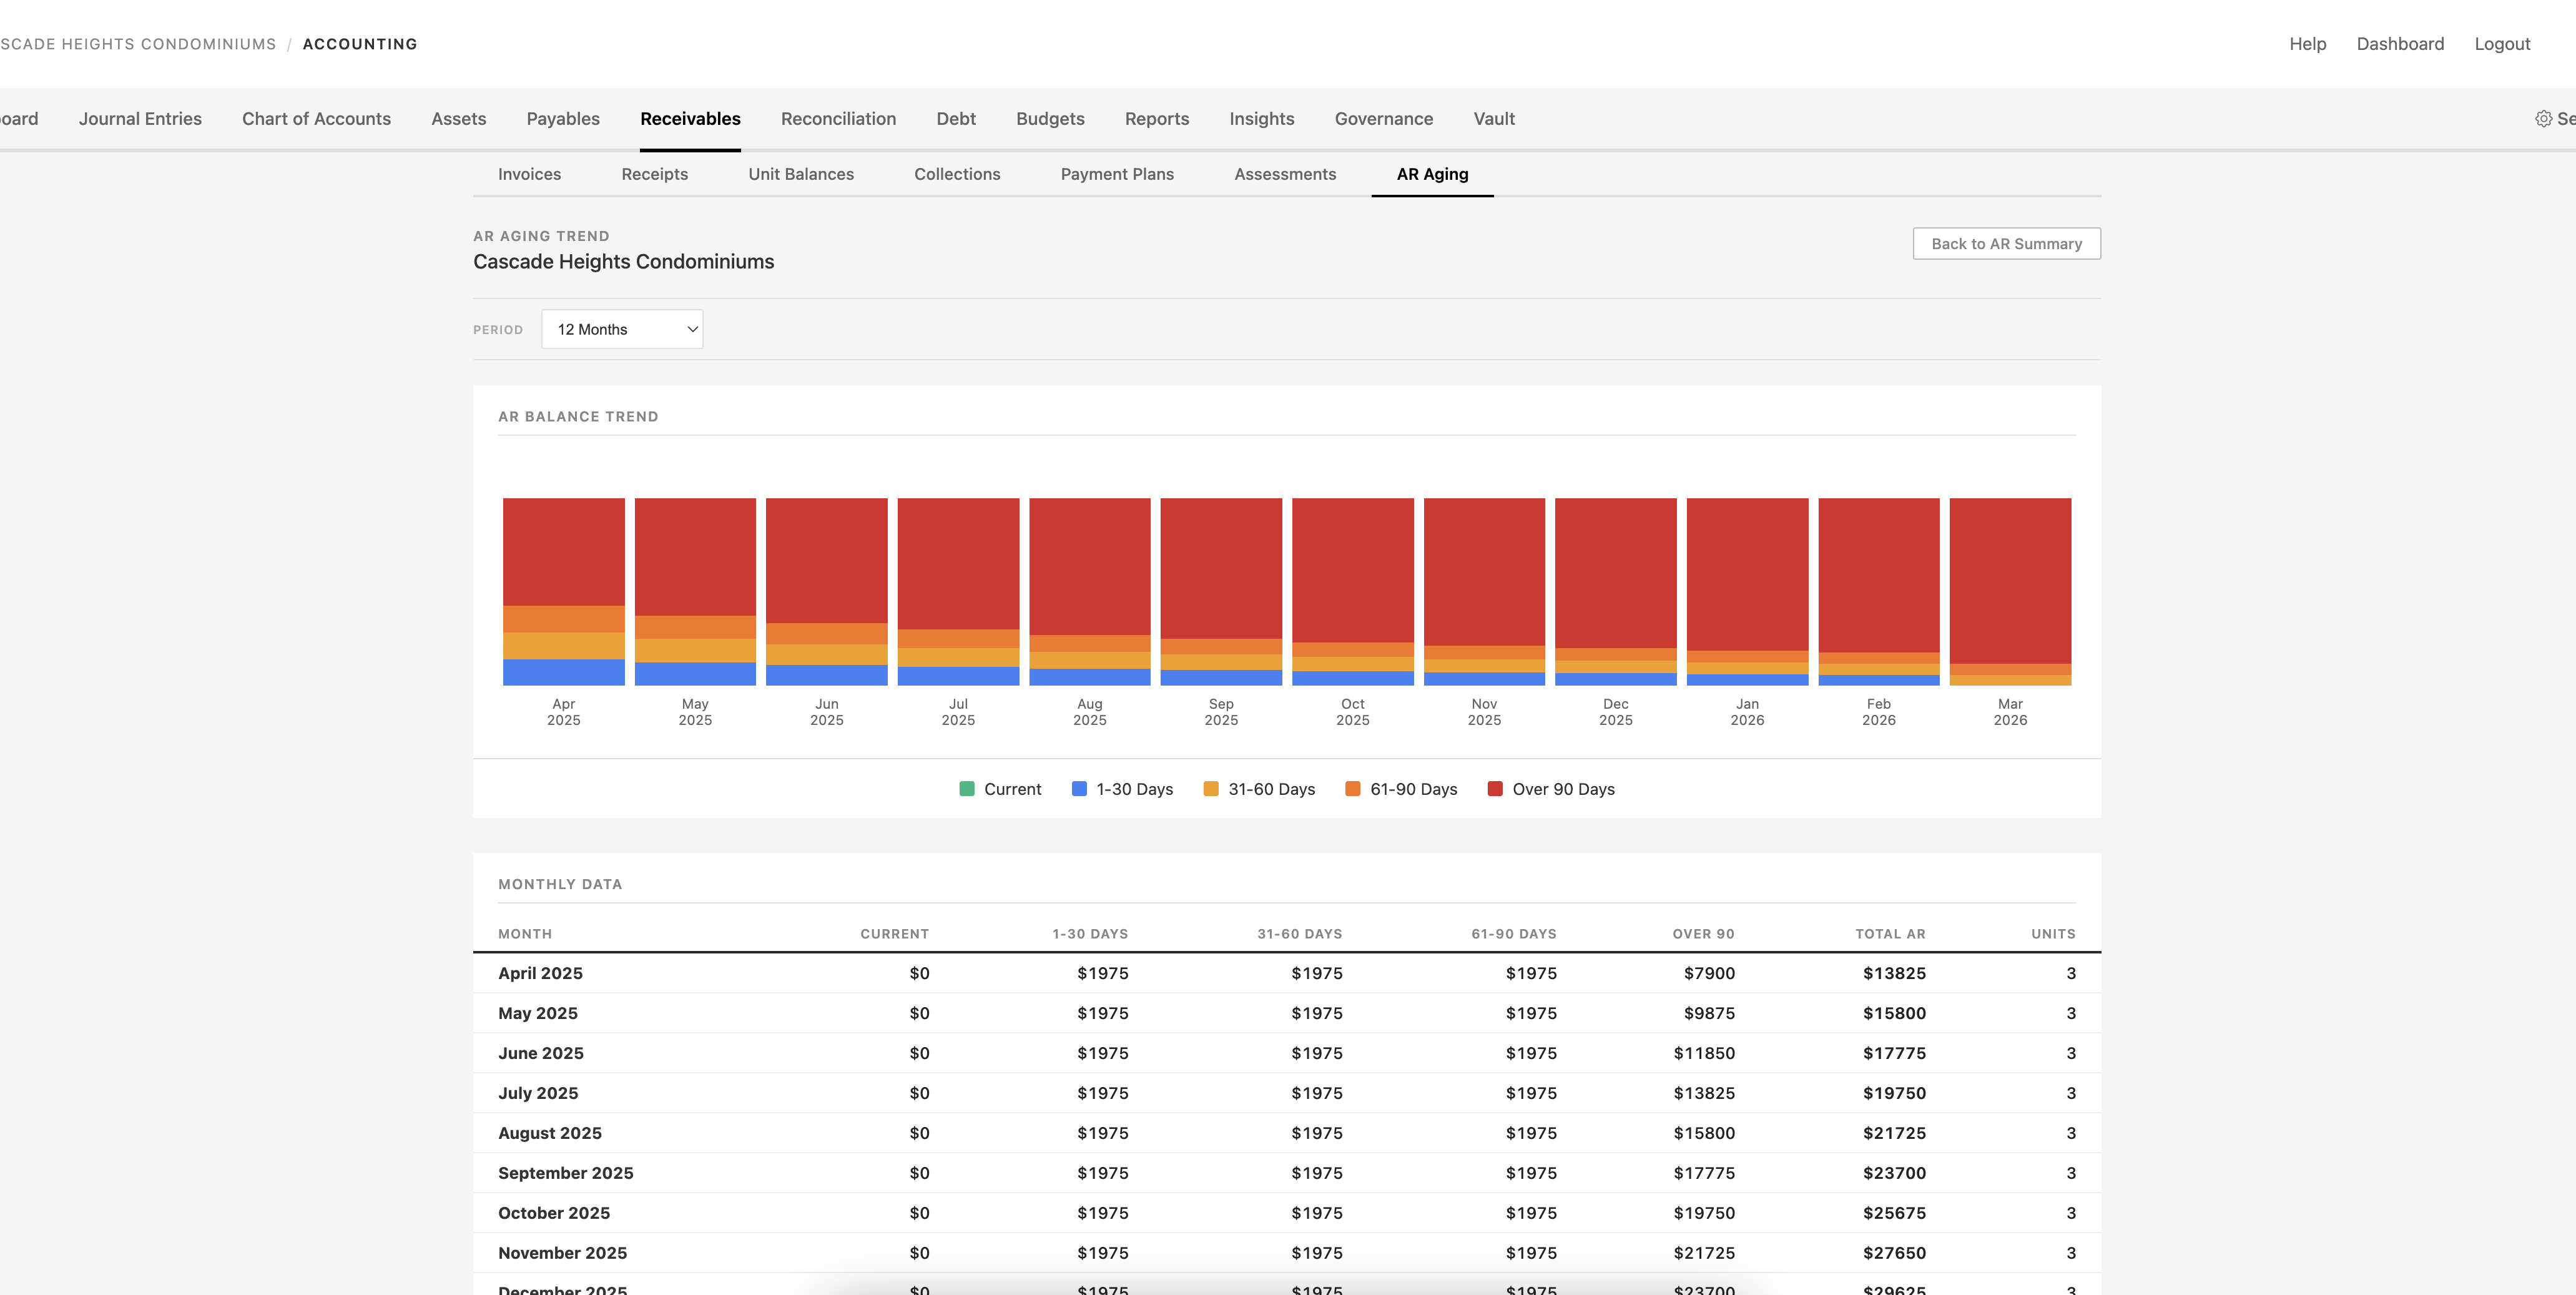This screenshot has height=1295, width=2576.
Task: Toggle the Current legend swatch
Action: click(966, 789)
